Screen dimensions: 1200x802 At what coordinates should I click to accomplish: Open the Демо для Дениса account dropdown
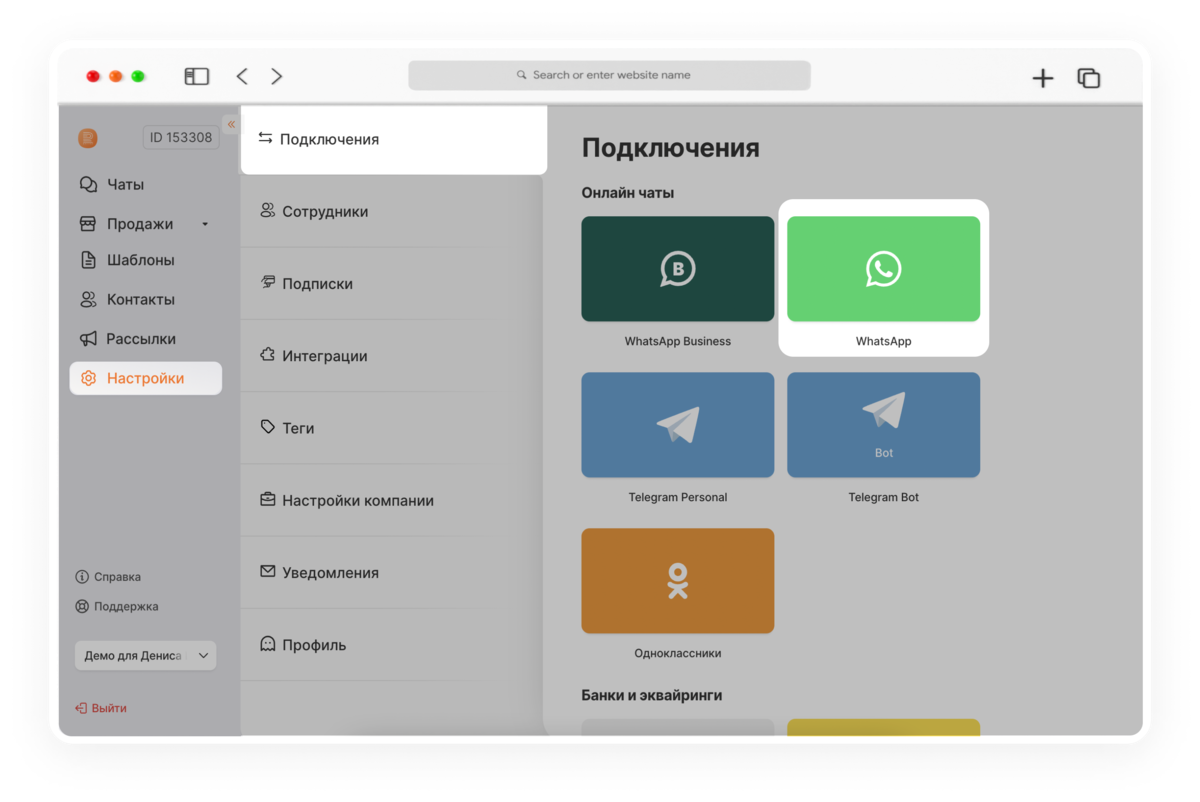[x=146, y=656]
